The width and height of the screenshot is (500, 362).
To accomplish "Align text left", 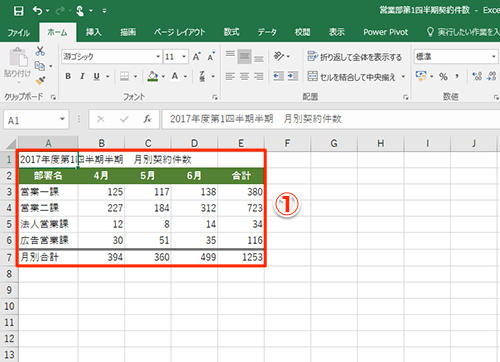I will coord(230,76).
